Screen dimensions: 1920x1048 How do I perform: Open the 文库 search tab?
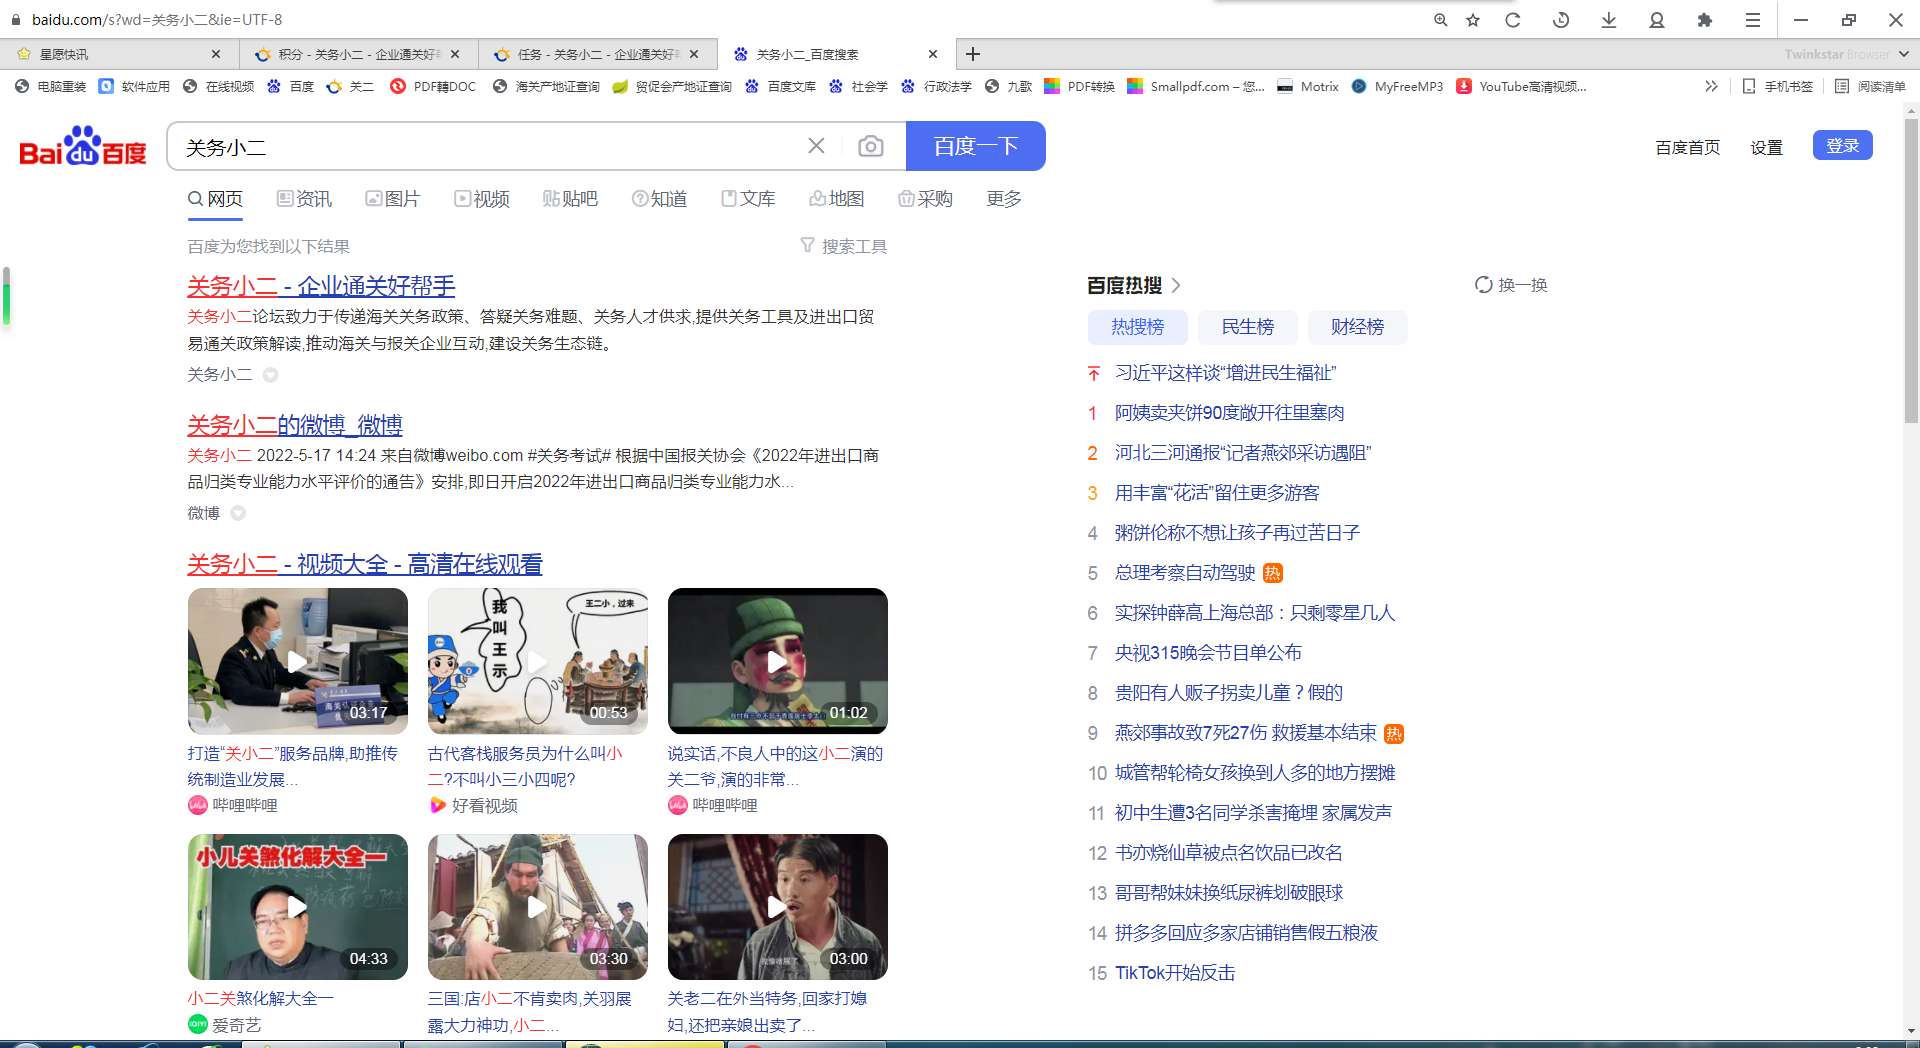pos(748,199)
